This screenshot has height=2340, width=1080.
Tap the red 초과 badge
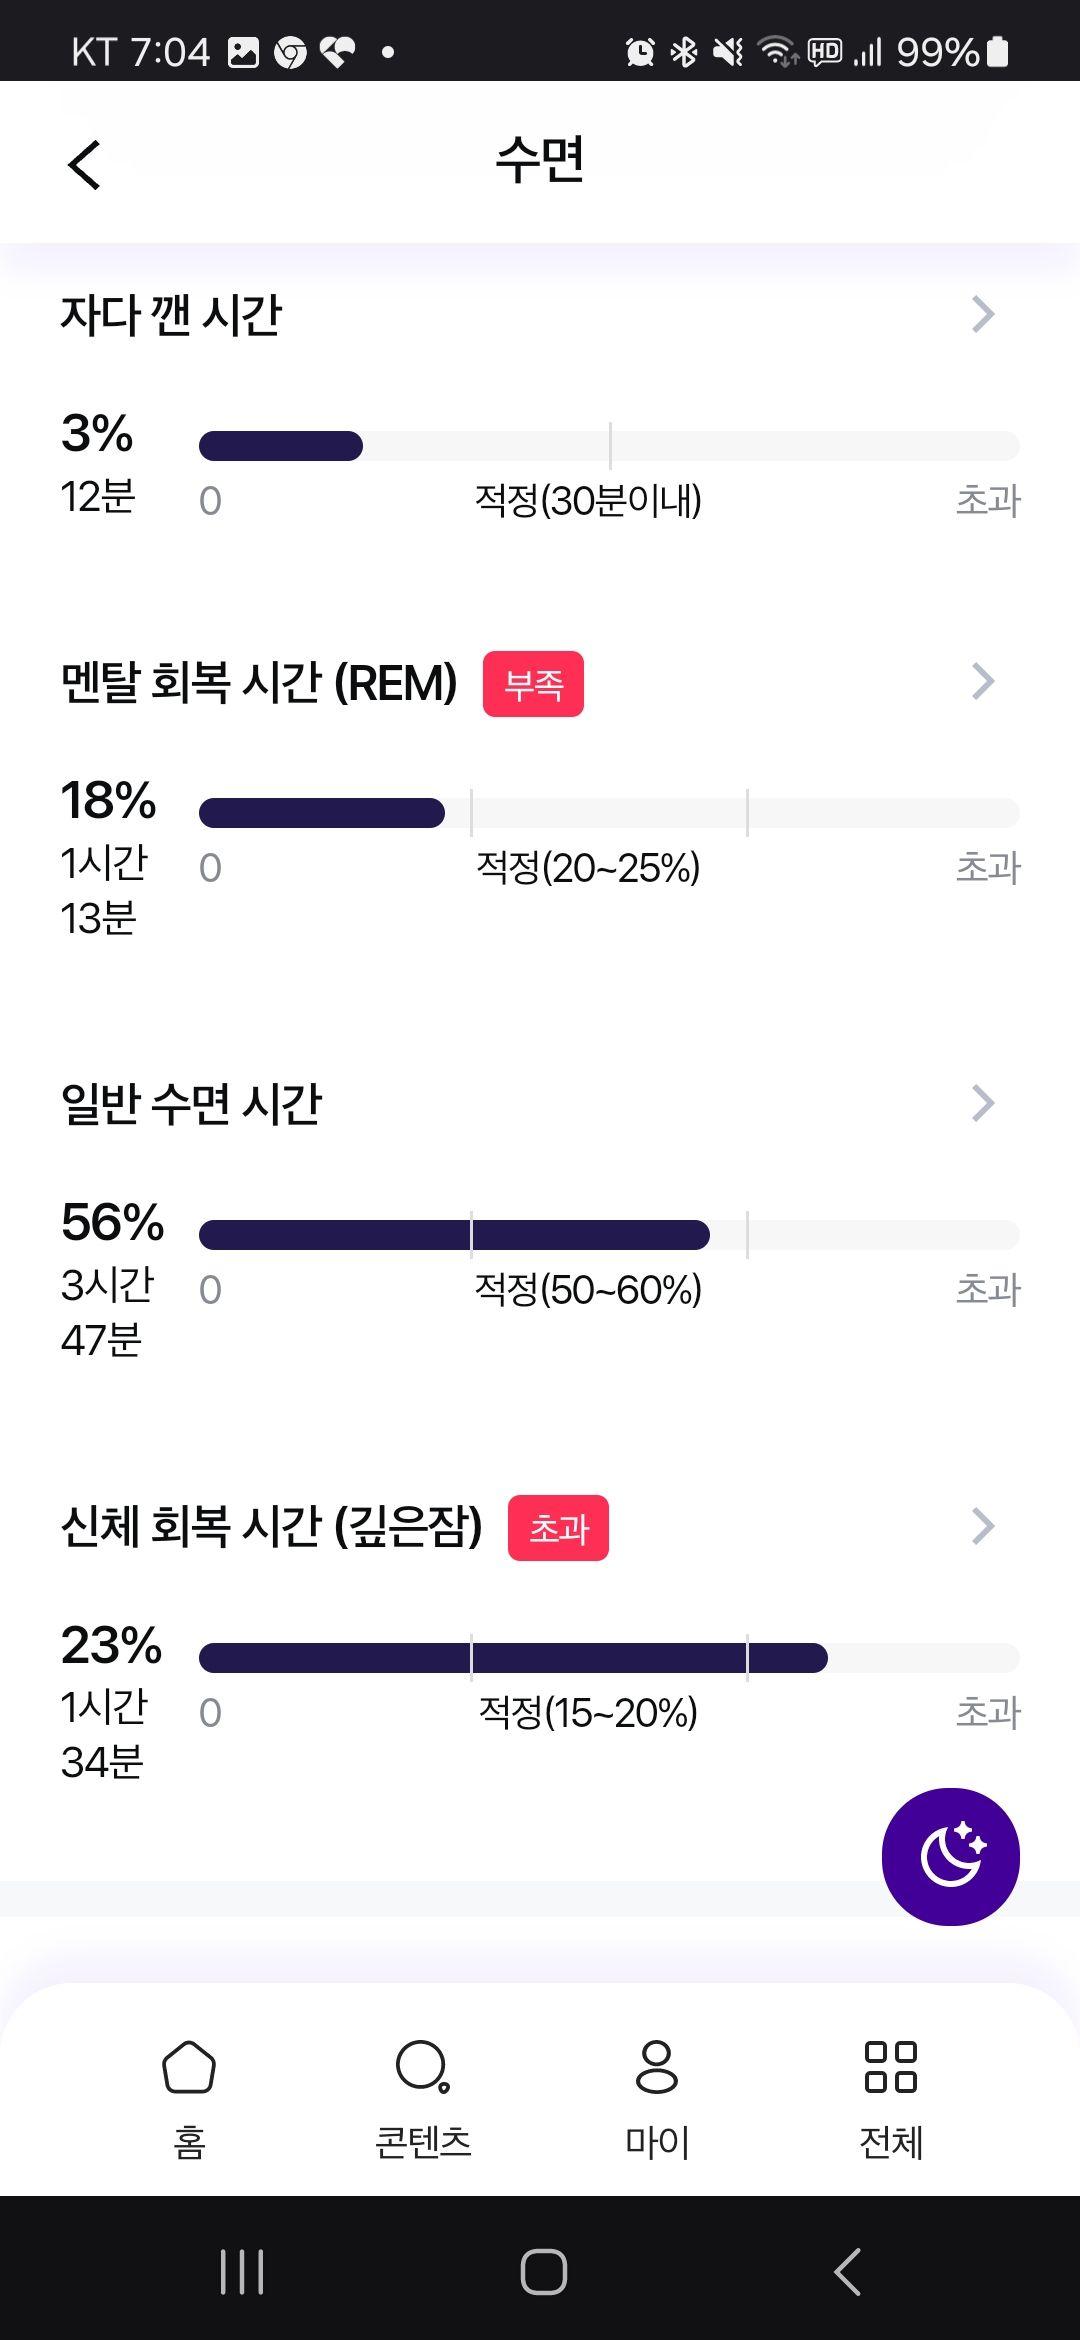tap(558, 1528)
